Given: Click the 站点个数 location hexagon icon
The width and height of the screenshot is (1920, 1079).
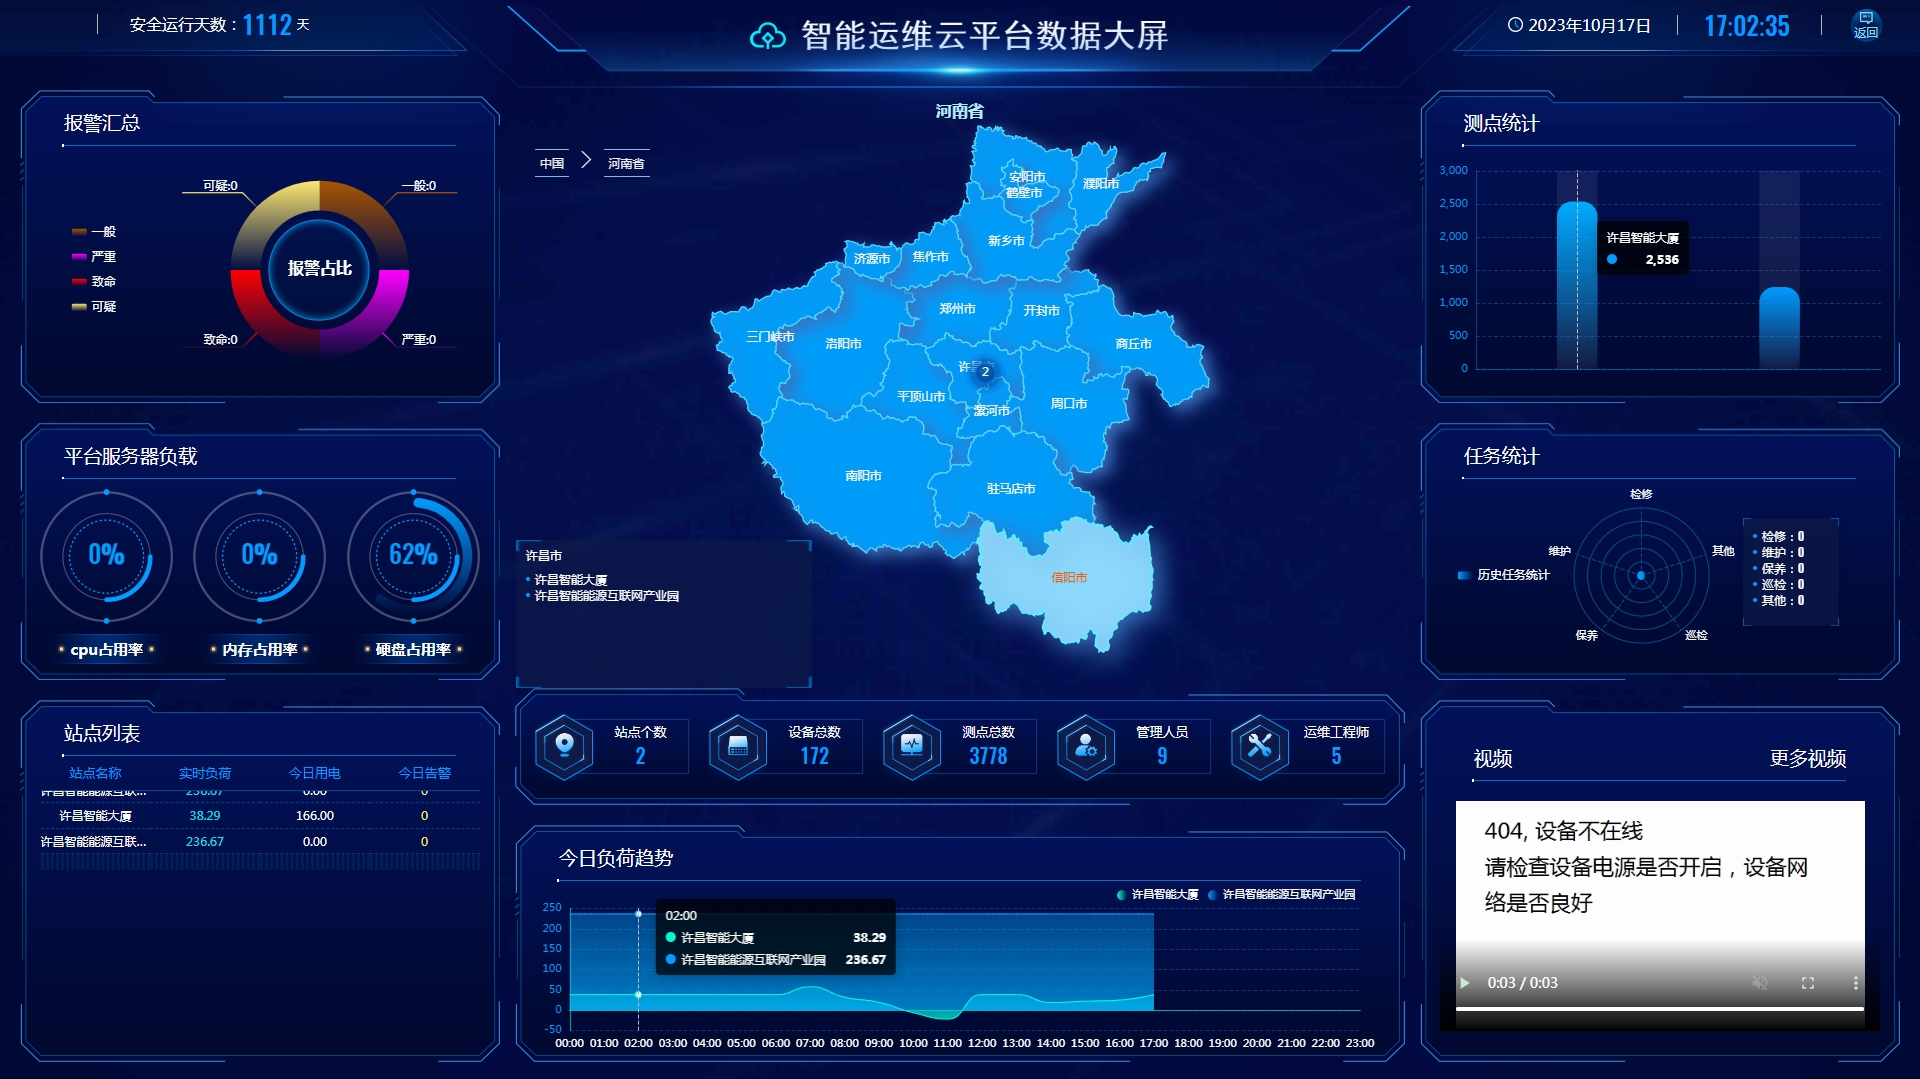Looking at the screenshot, I should point(564,746).
